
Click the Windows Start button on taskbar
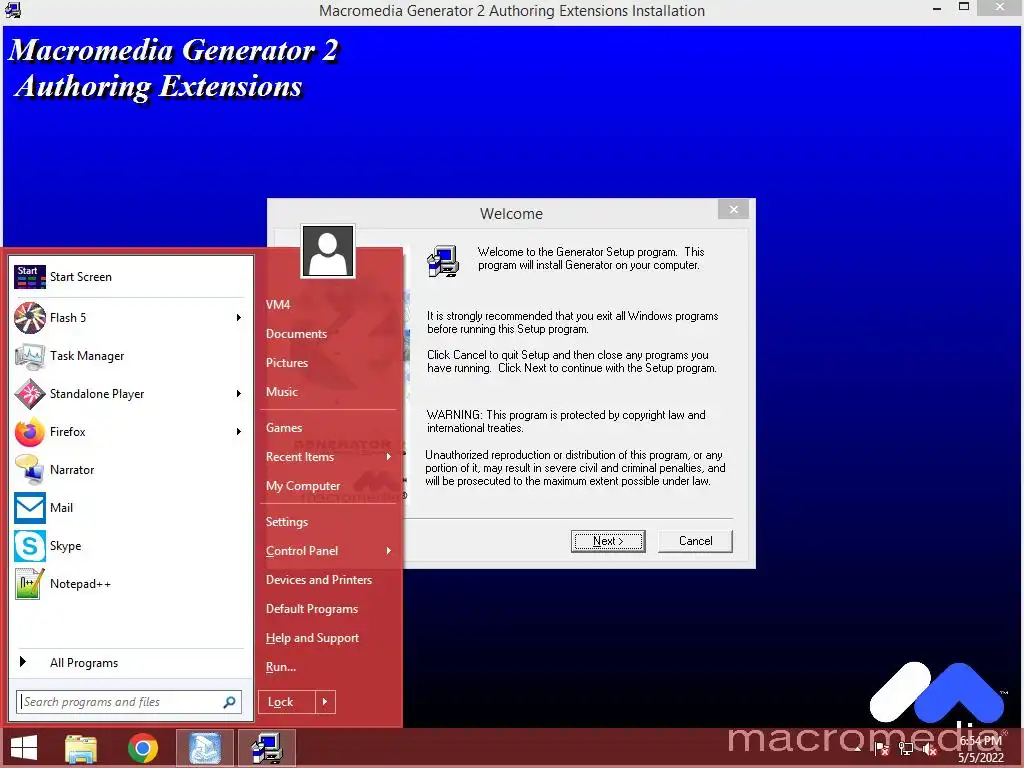(x=24, y=748)
